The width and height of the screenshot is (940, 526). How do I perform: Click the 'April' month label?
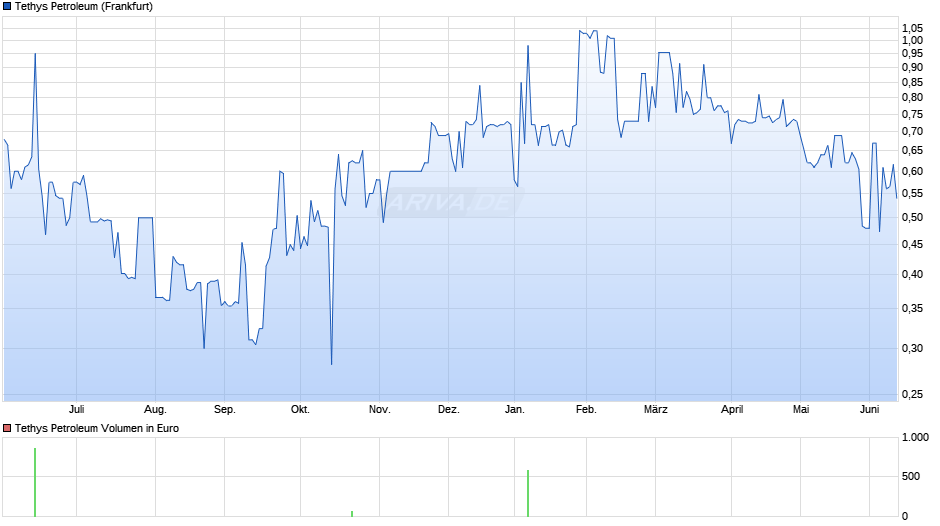pyautogui.click(x=732, y=409)
